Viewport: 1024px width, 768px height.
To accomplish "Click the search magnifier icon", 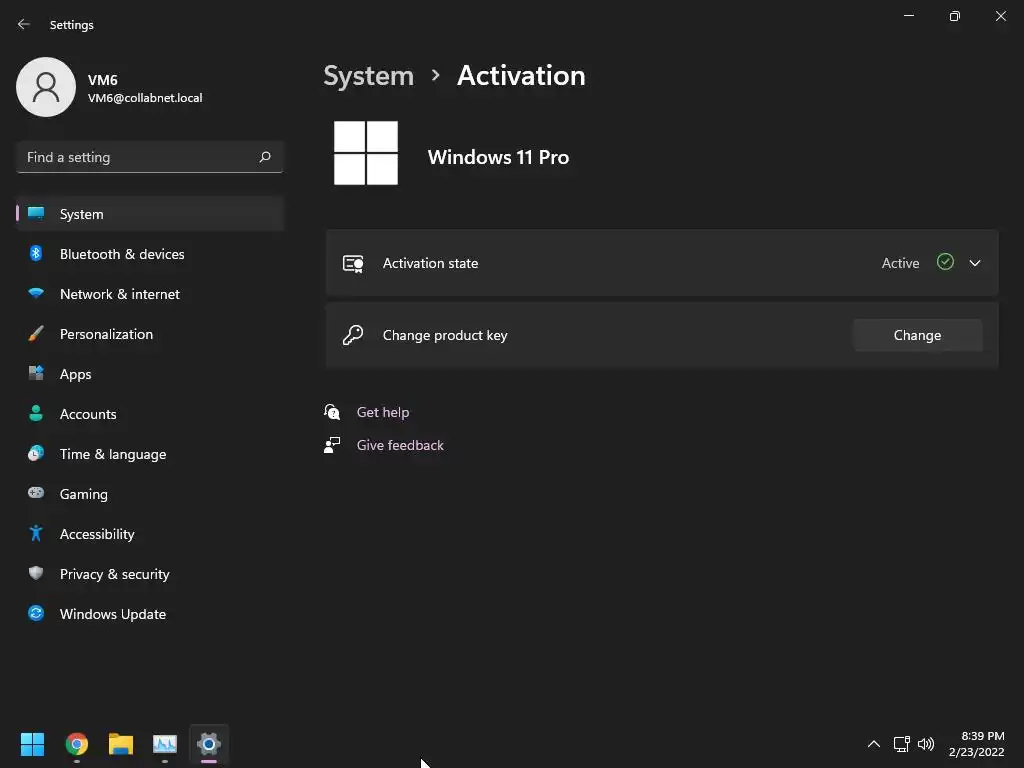I will click(264, 157).
